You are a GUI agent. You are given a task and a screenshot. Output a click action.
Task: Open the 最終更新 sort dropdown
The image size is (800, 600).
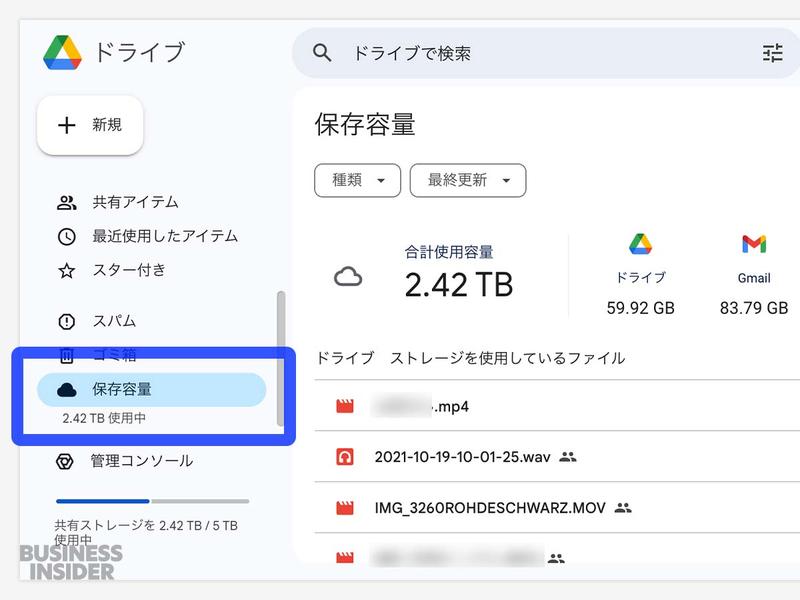point(468,181)
